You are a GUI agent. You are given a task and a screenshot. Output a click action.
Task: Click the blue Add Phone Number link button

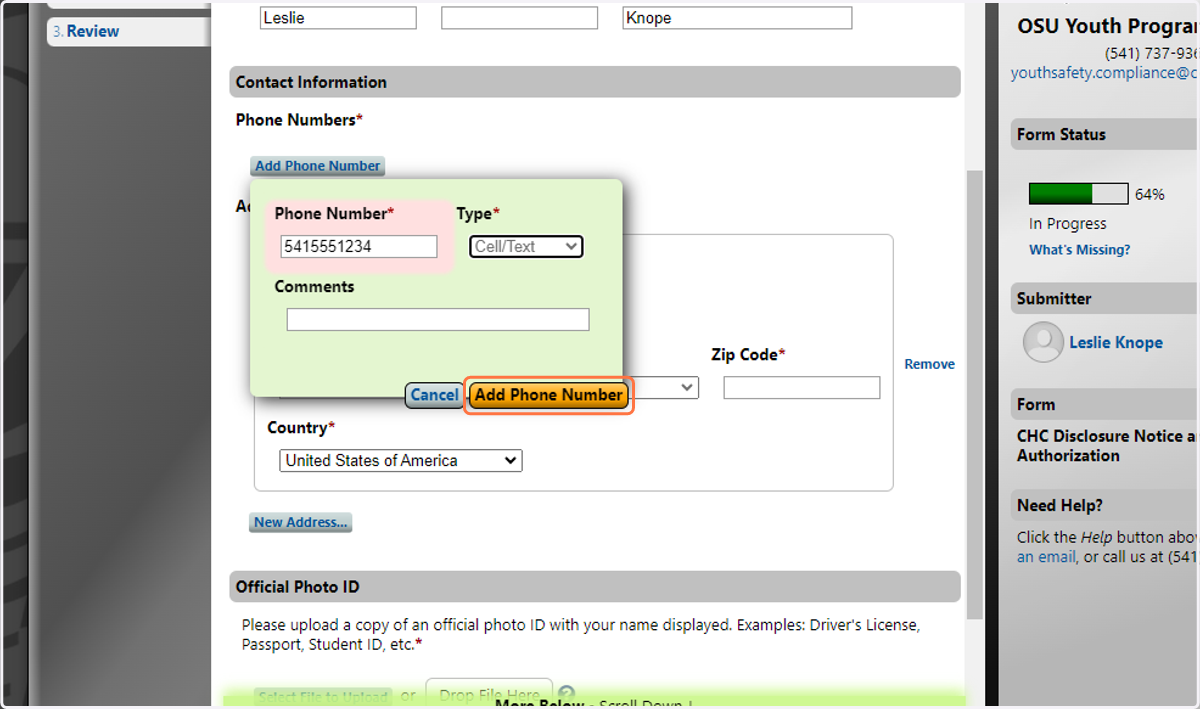[x=317, y=166]
